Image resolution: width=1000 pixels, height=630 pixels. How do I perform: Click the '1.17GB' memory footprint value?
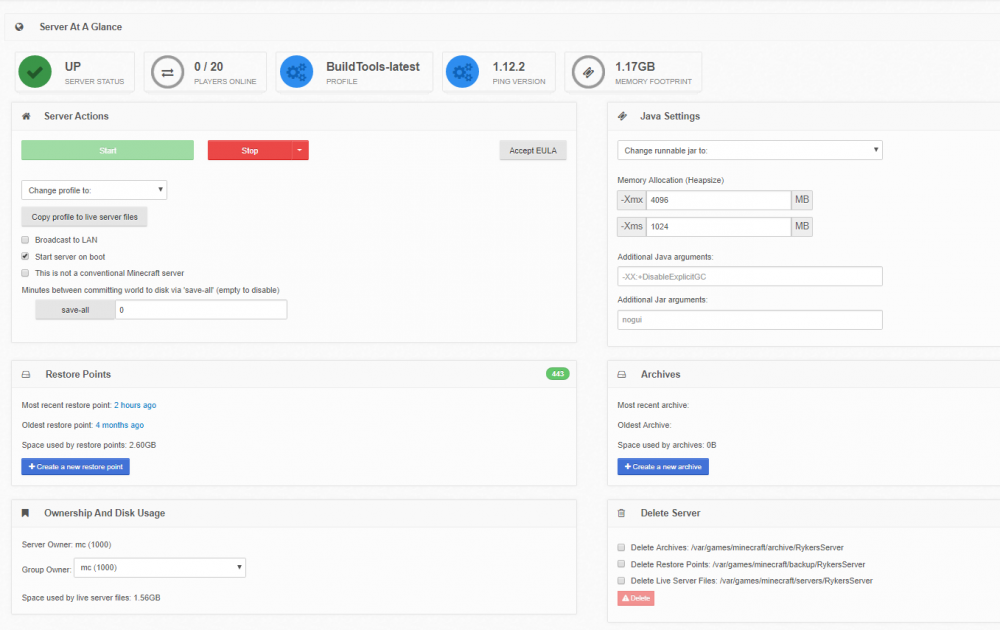[635, 66]
